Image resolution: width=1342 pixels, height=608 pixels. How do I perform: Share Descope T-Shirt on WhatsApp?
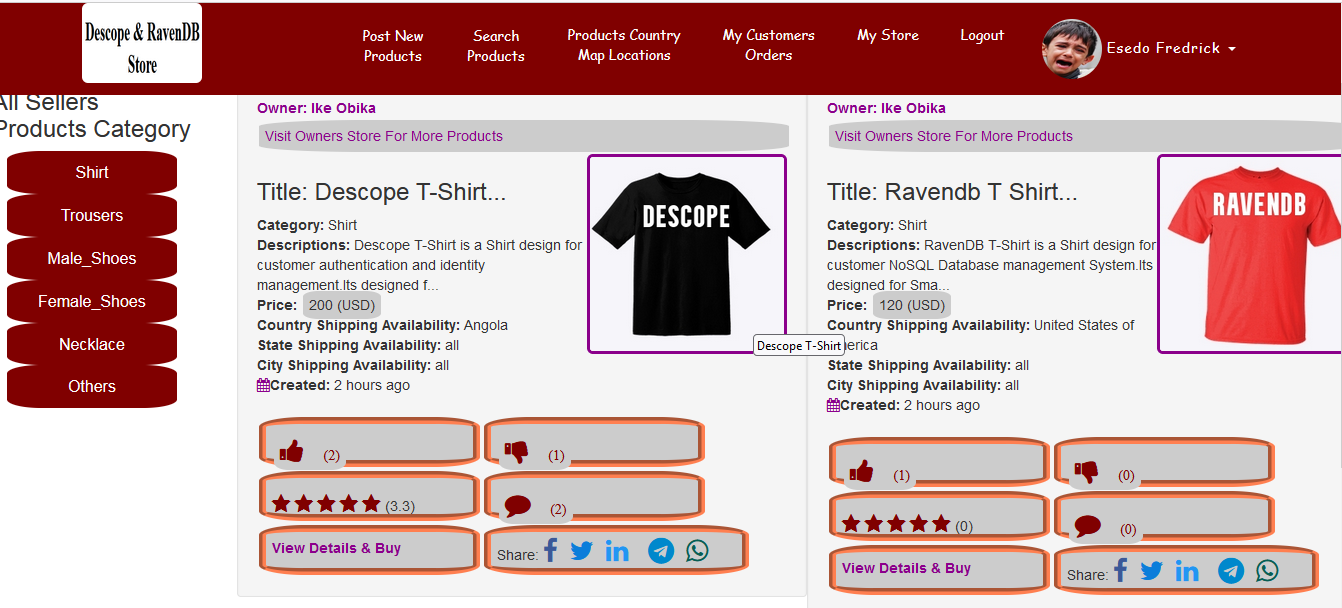[697, 550]
